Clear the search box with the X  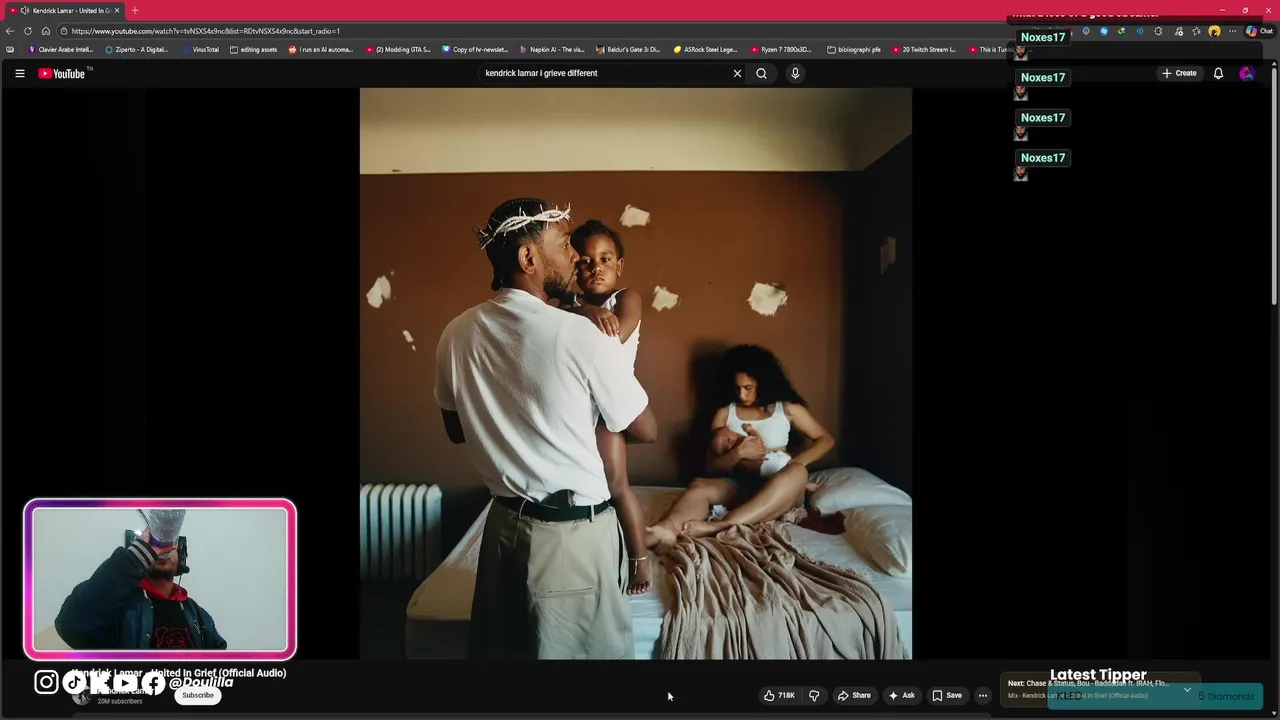click(737, 73)
